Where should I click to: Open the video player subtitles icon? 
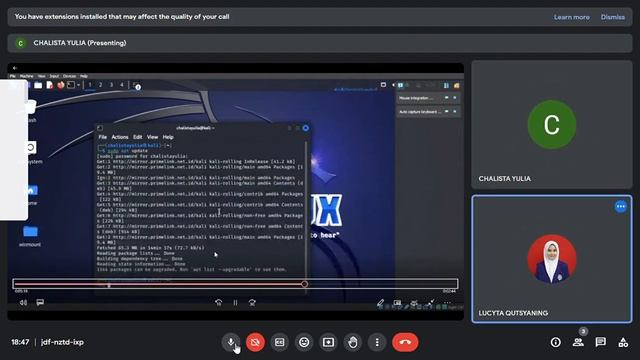coord(40,302)
